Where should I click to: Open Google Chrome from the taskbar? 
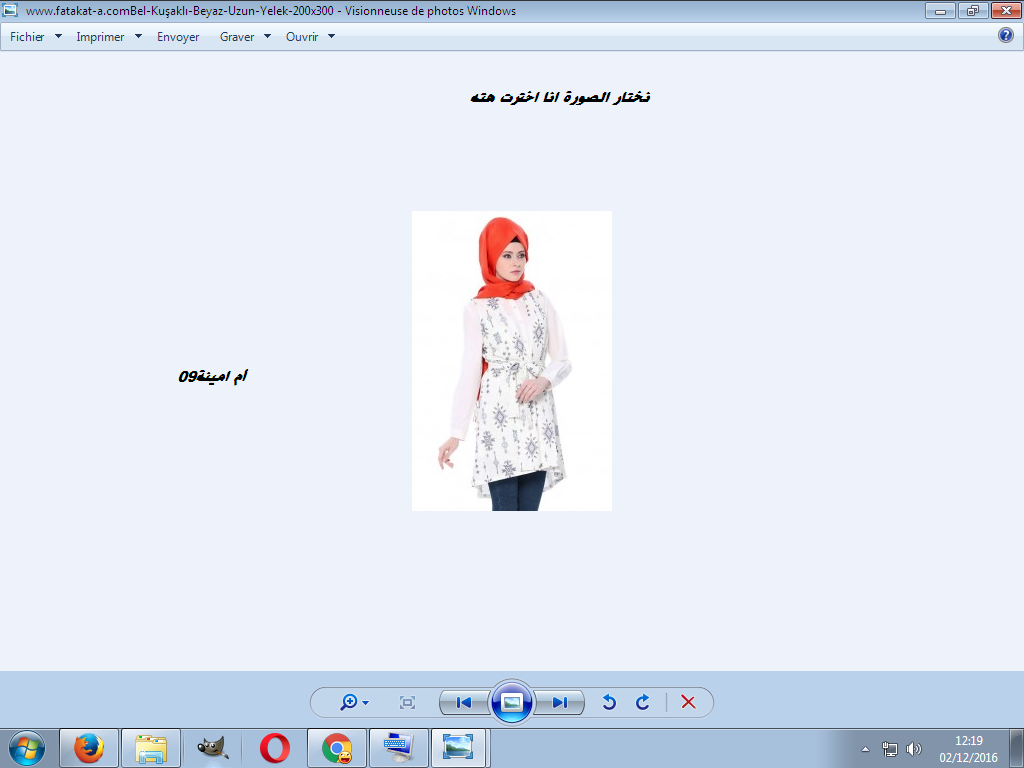(x=337, y=748)
